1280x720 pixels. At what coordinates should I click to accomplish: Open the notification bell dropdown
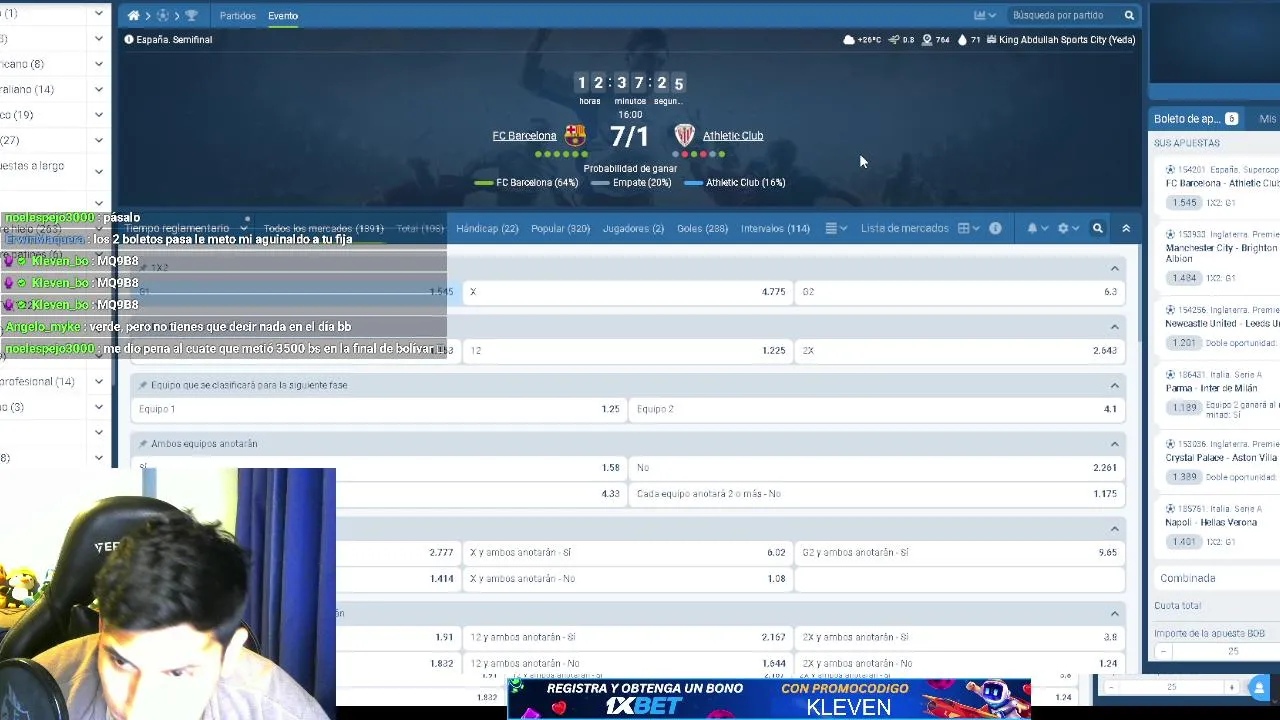click(x=1037, y=229)
